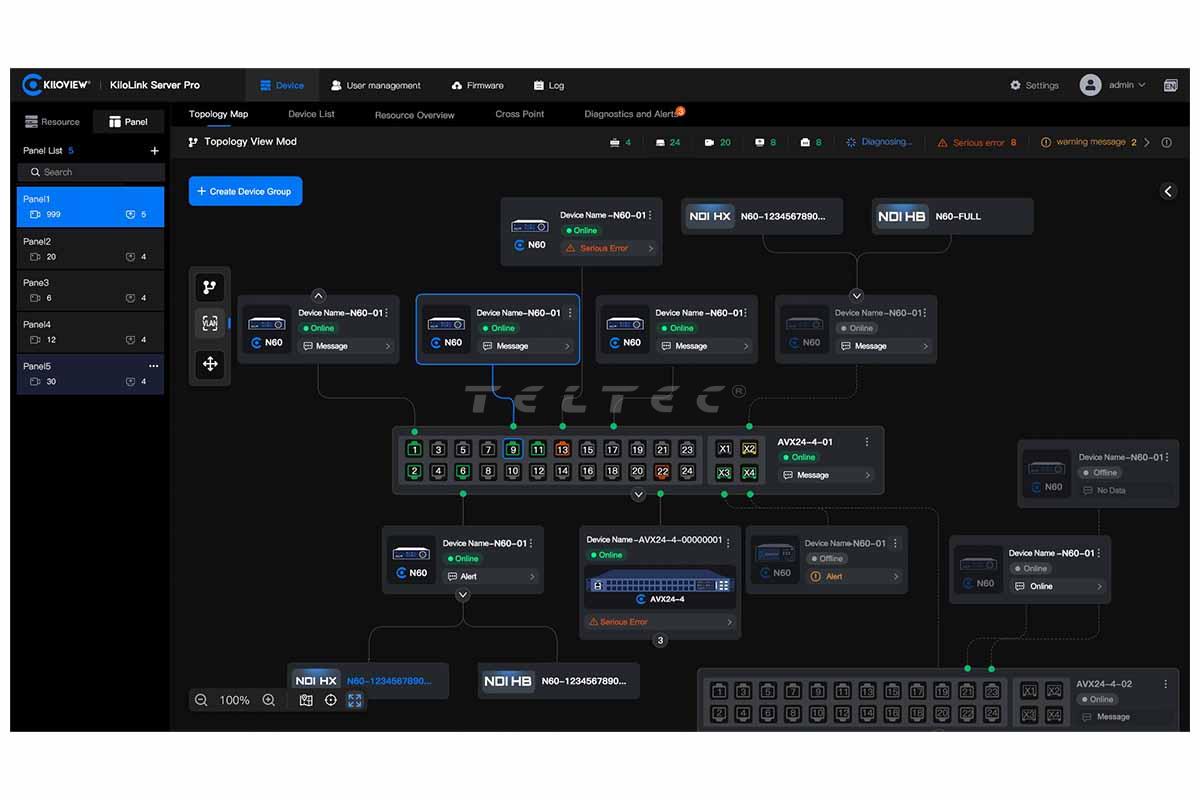Viewport: 1200px width, 800px height.
Task: Open the minimap view icon
Action: pyautogui.click(x=306, y=700)
